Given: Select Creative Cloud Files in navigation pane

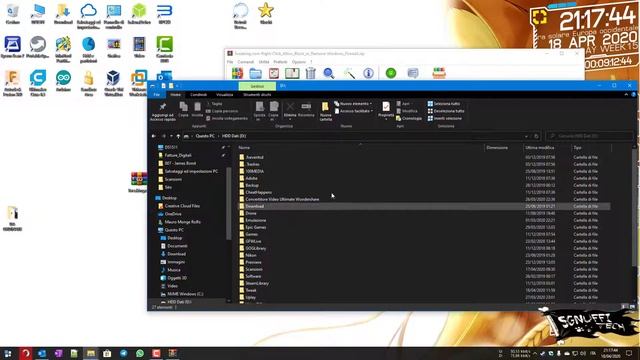Looking at the screenshot, I should 182,206.
